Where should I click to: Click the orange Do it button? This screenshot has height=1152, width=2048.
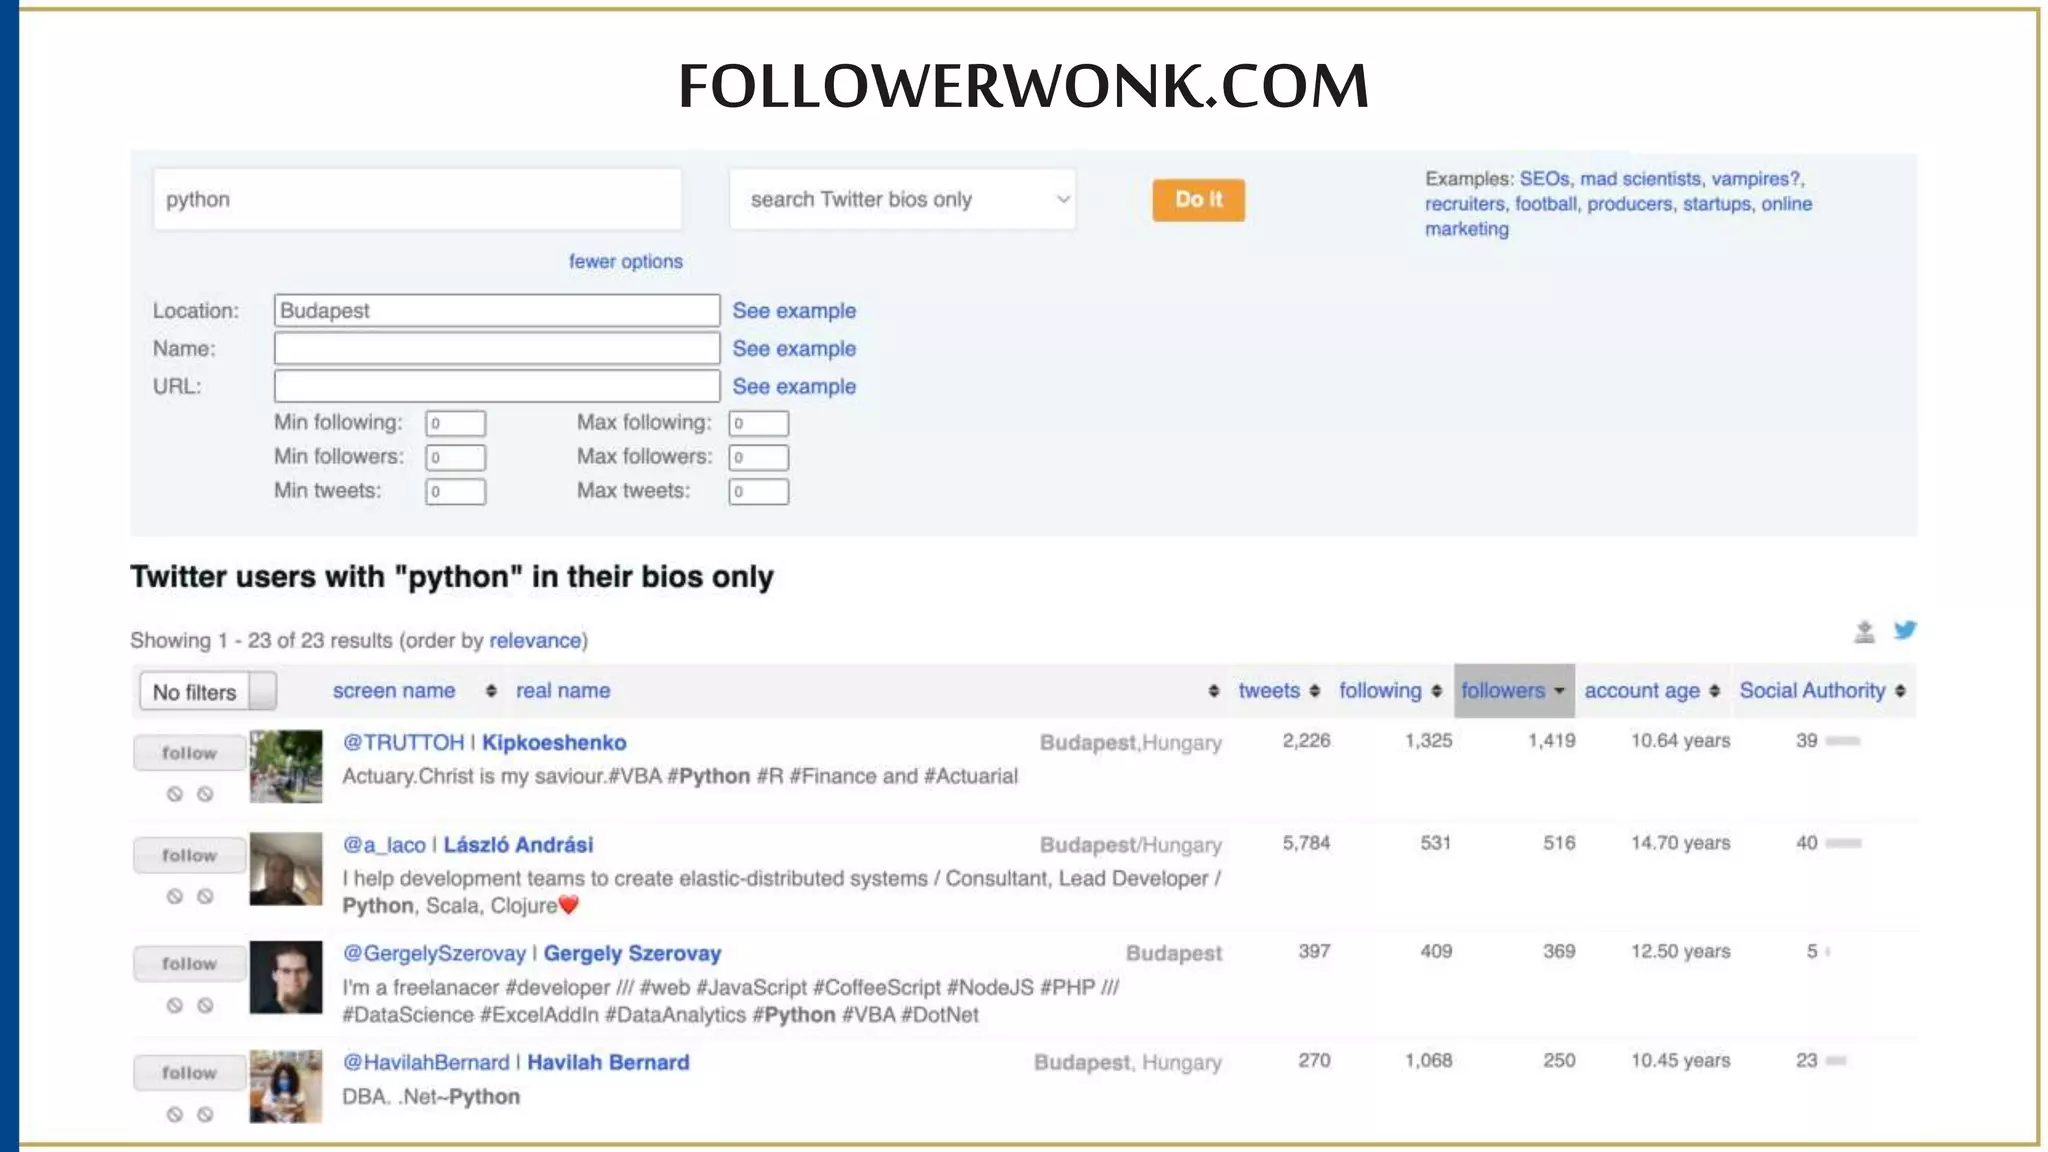coord(1198,200)
